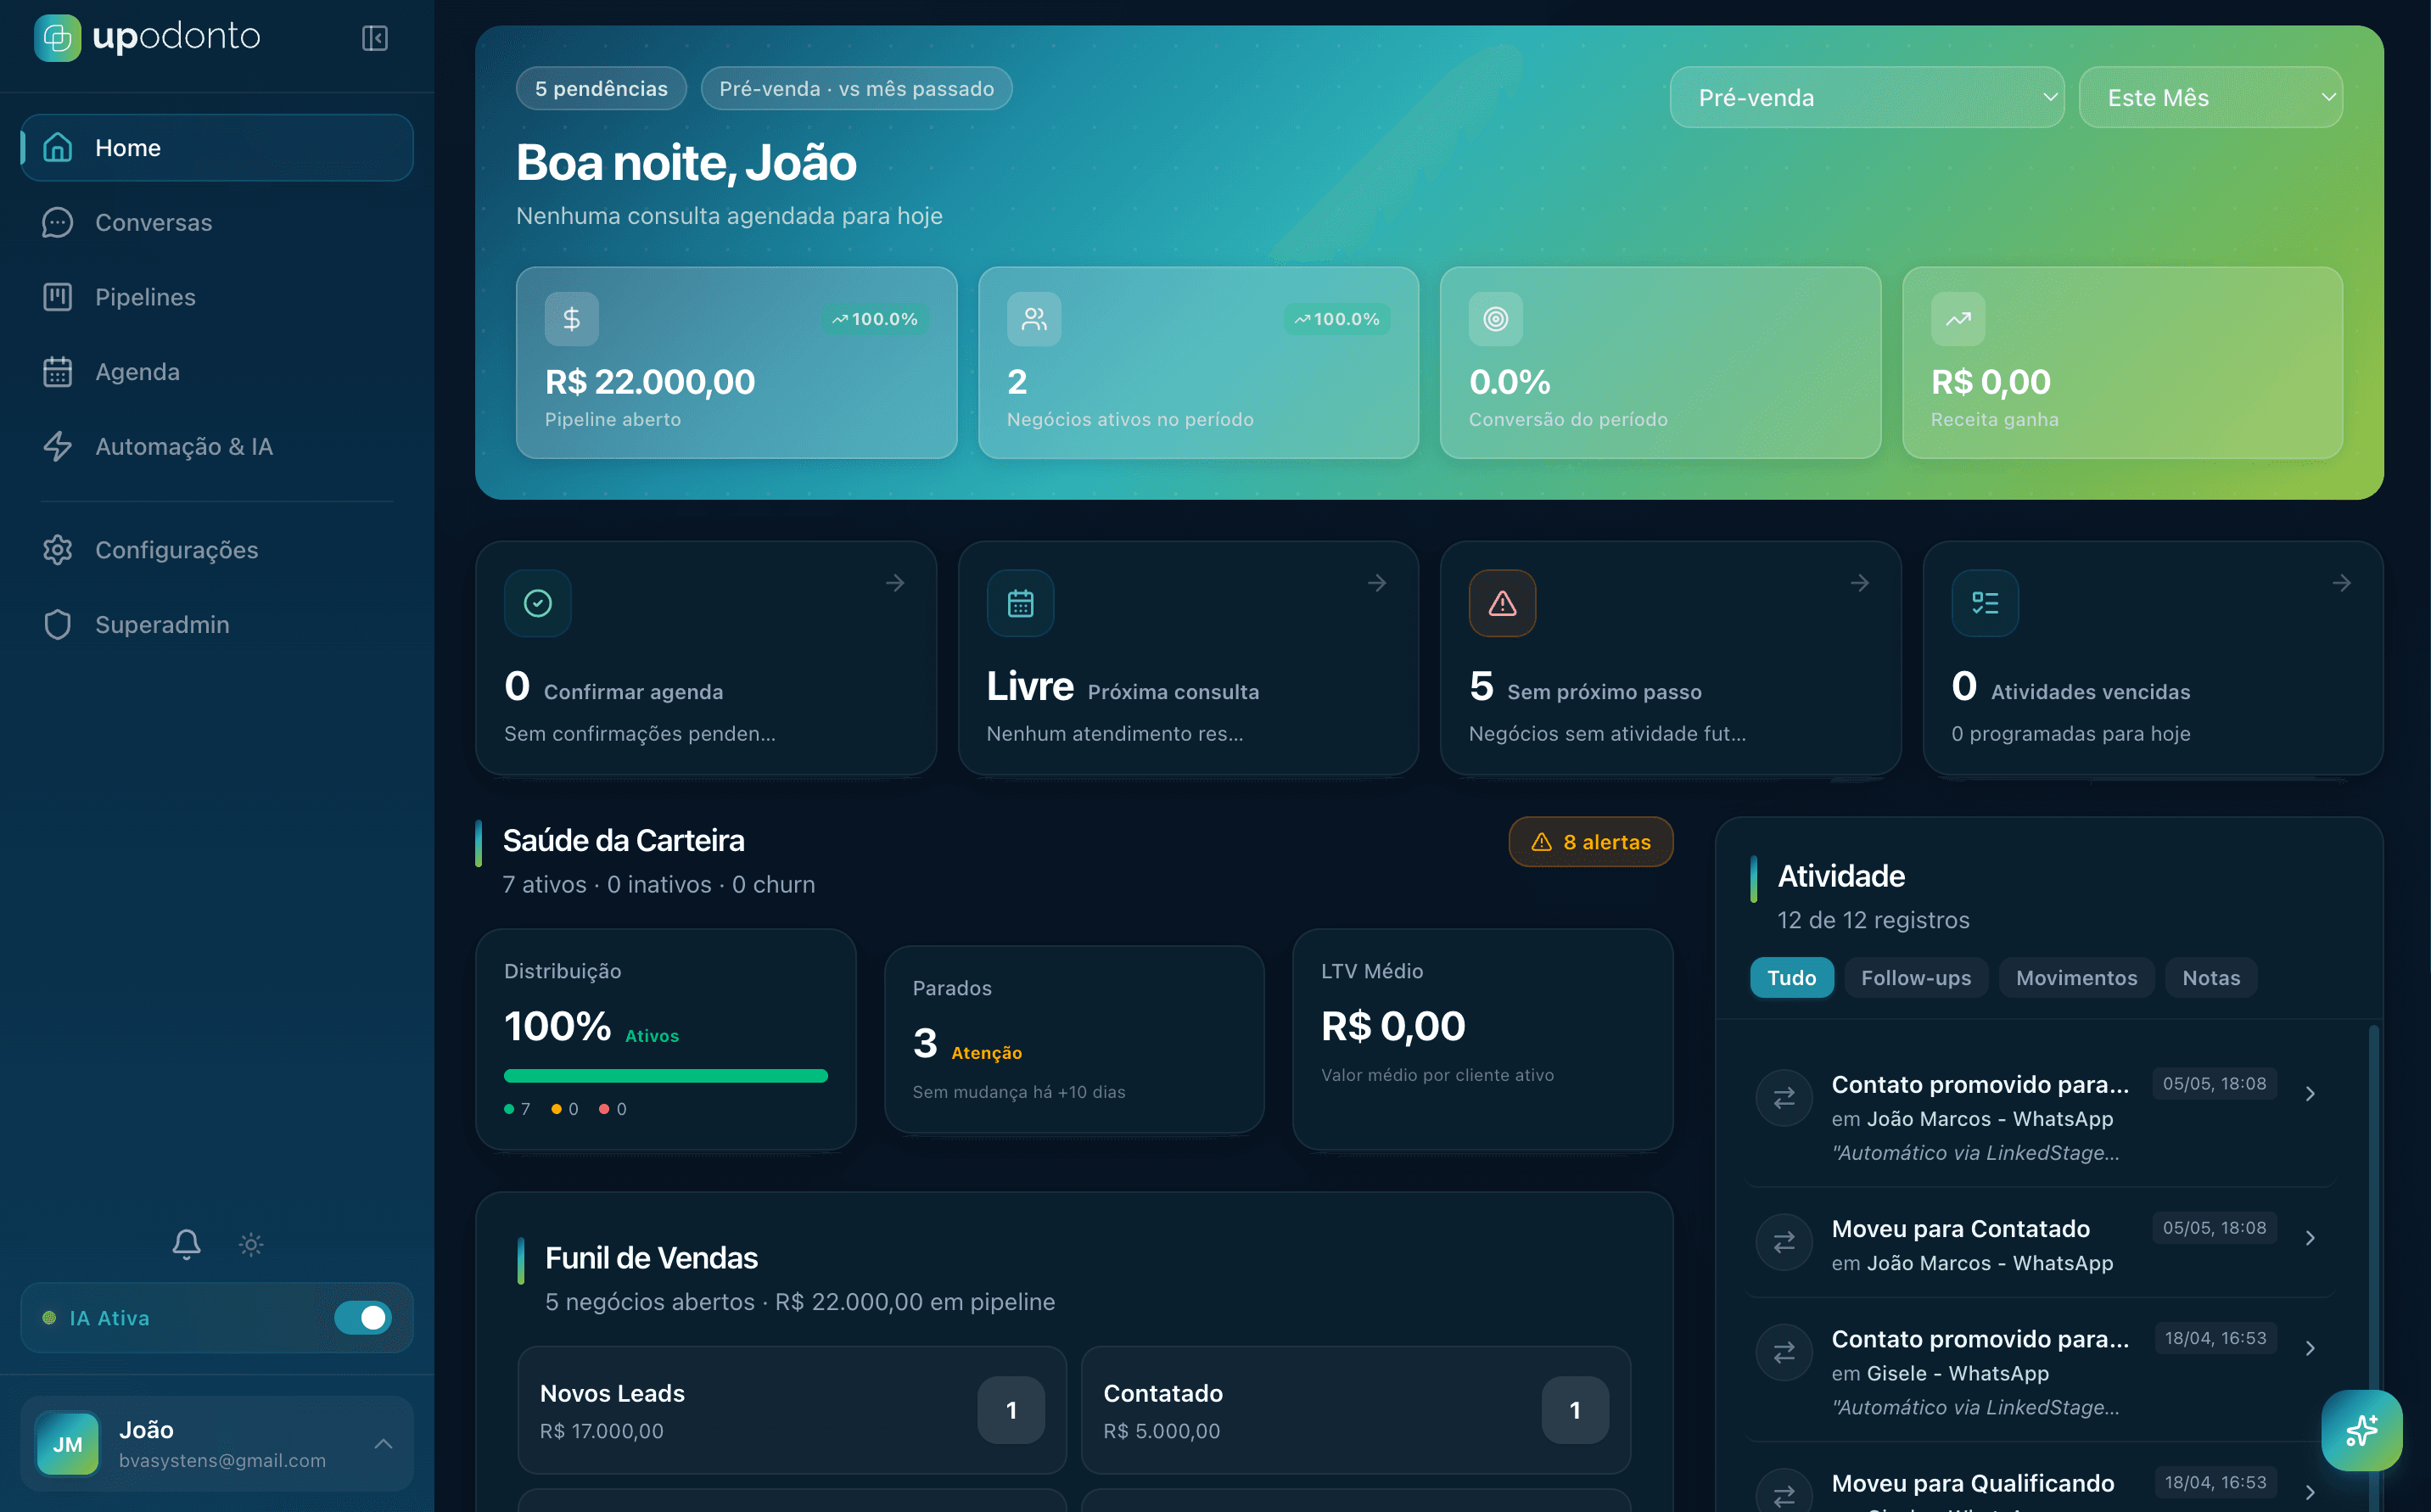Open the Contatado funnel stage
2431x1512 pixels.
pyautogui.click(x=1356, y=1410)
